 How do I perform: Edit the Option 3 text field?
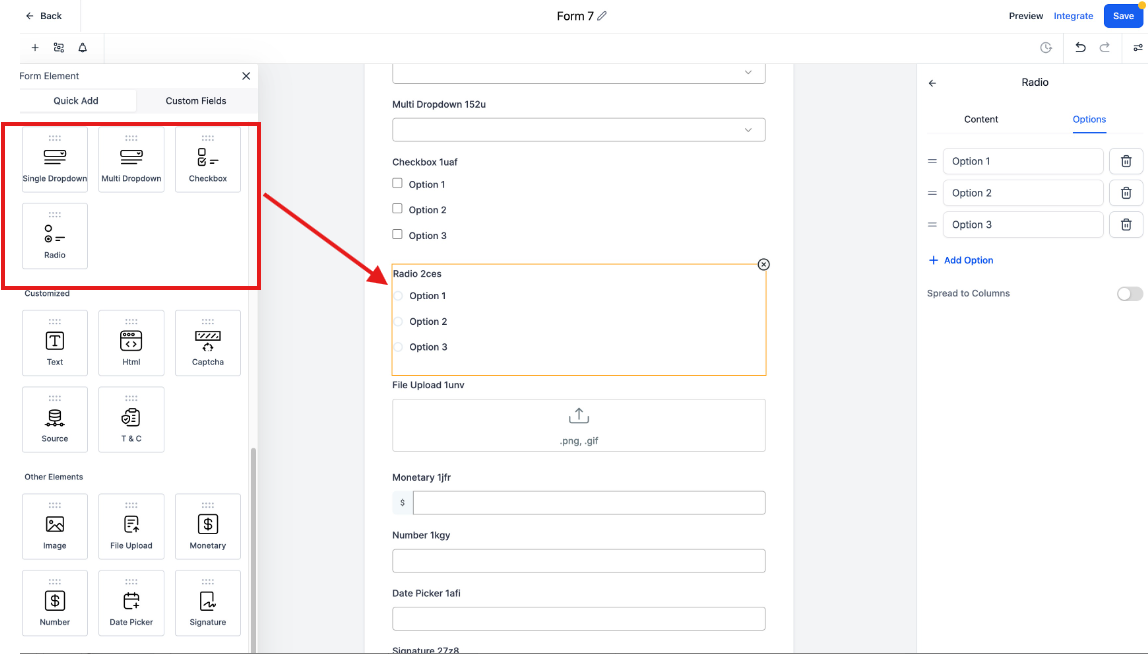point(1023,225)
